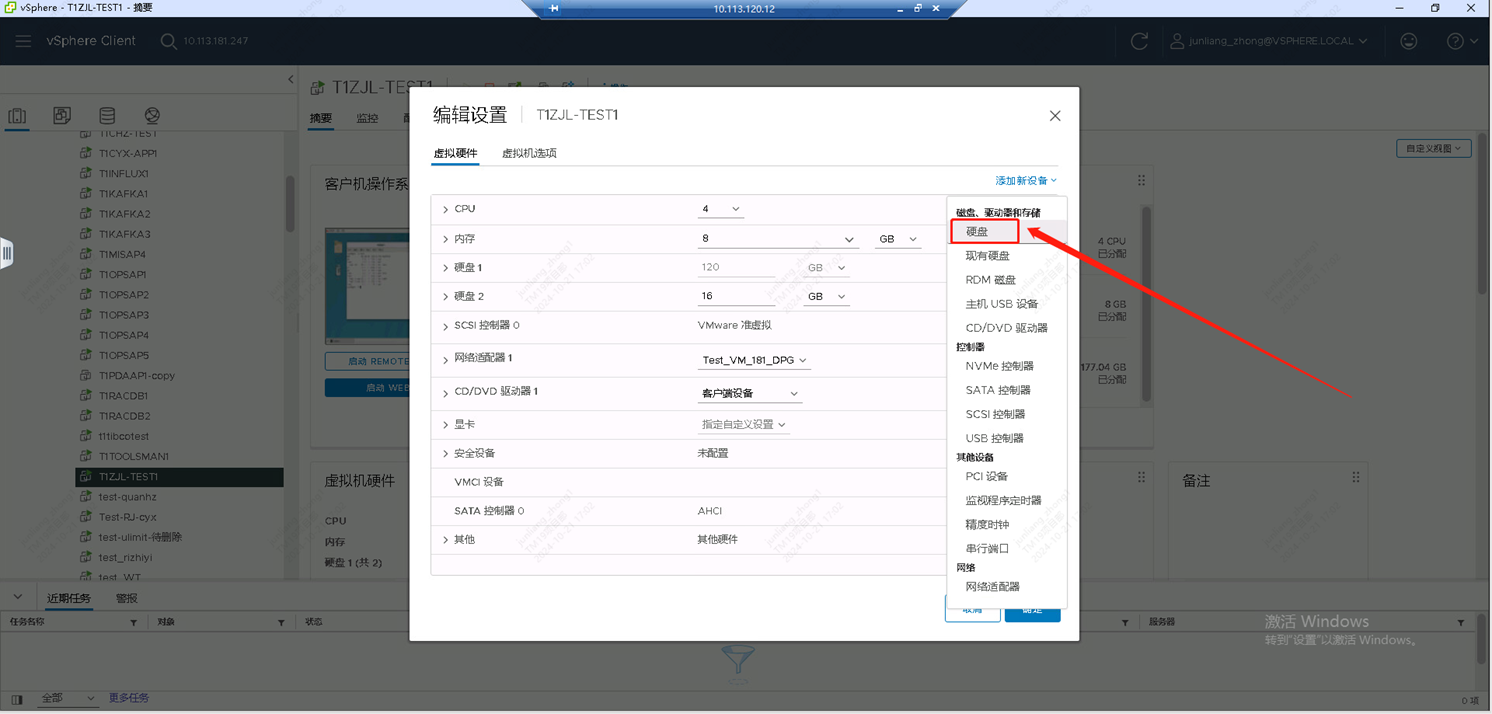The width and height of the screenshot is (1492, 714).
Task: Select the Hosts and Clusters inventory icon
Action: point(18,116)
